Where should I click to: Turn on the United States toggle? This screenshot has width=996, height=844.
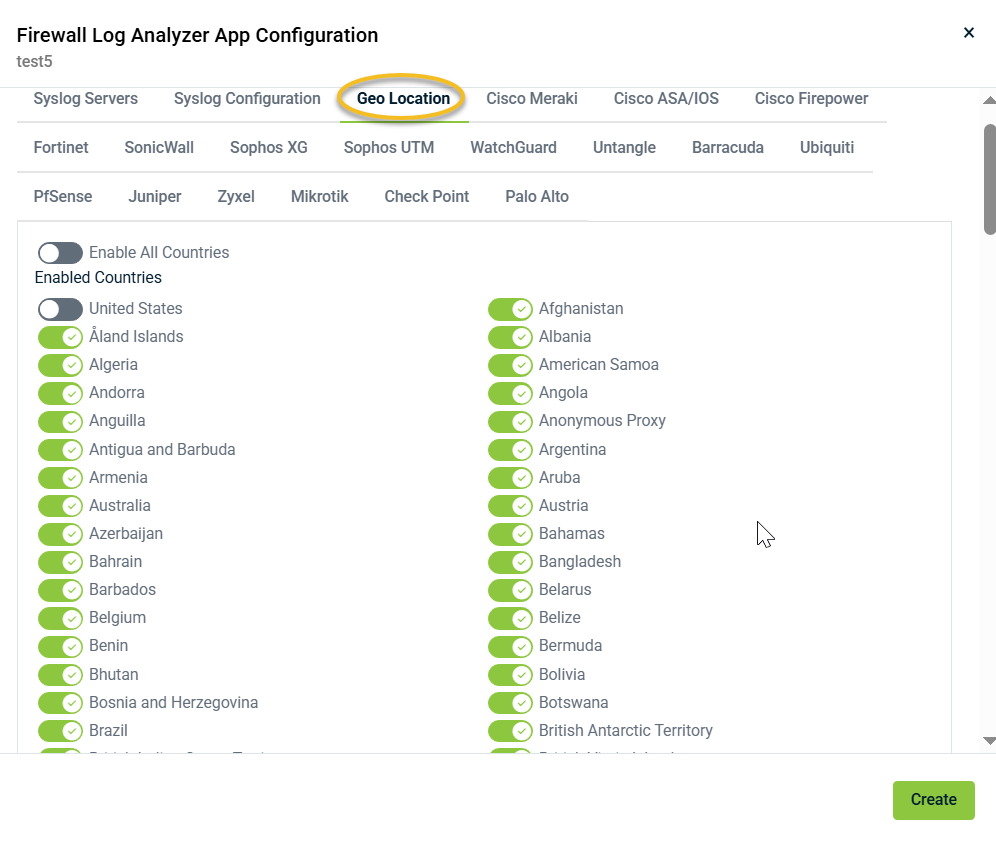(60, 309)
